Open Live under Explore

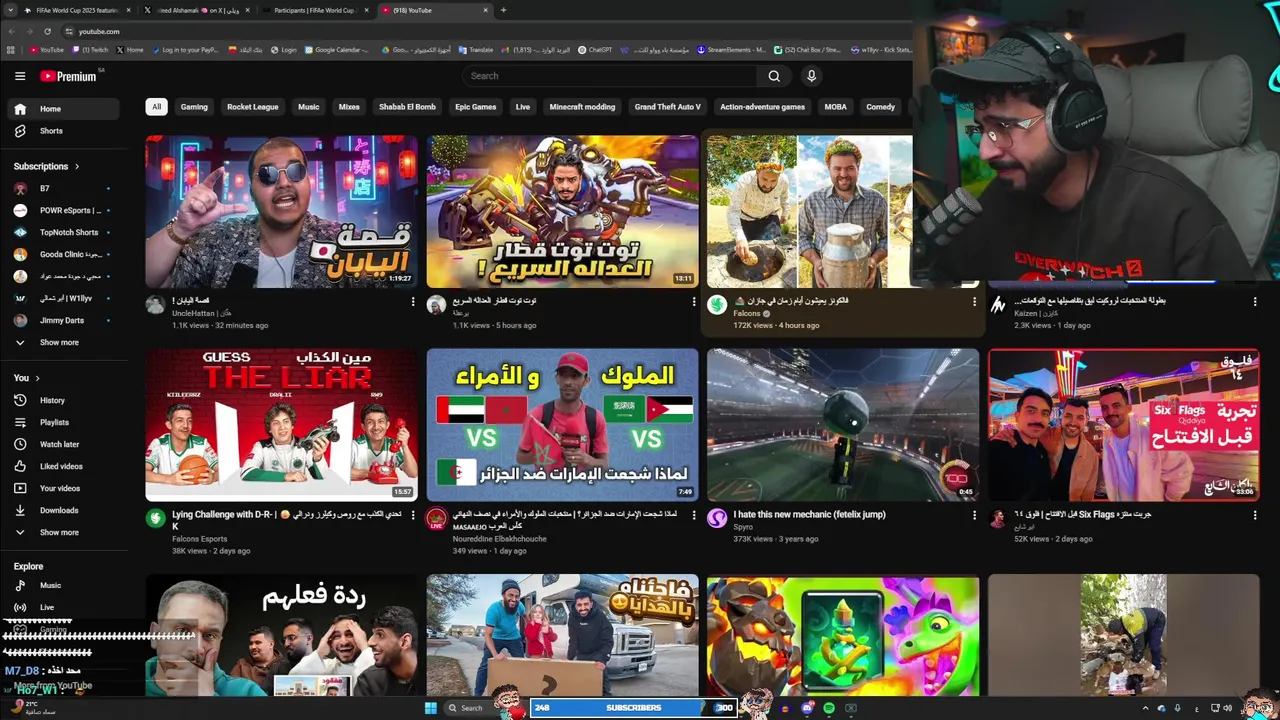[63, 607]
